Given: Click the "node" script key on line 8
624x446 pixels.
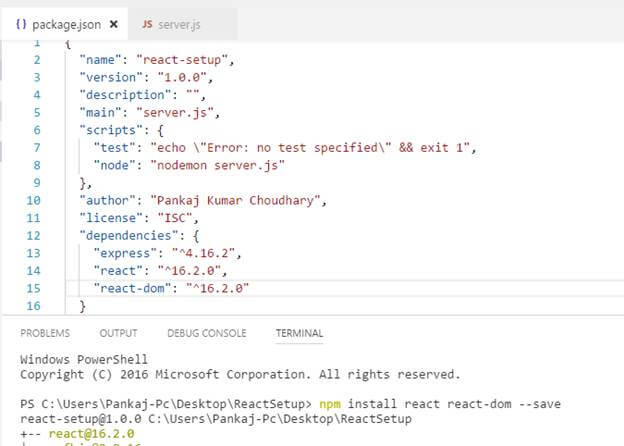Looking at the screenshot, I should (x=115, y=165).
